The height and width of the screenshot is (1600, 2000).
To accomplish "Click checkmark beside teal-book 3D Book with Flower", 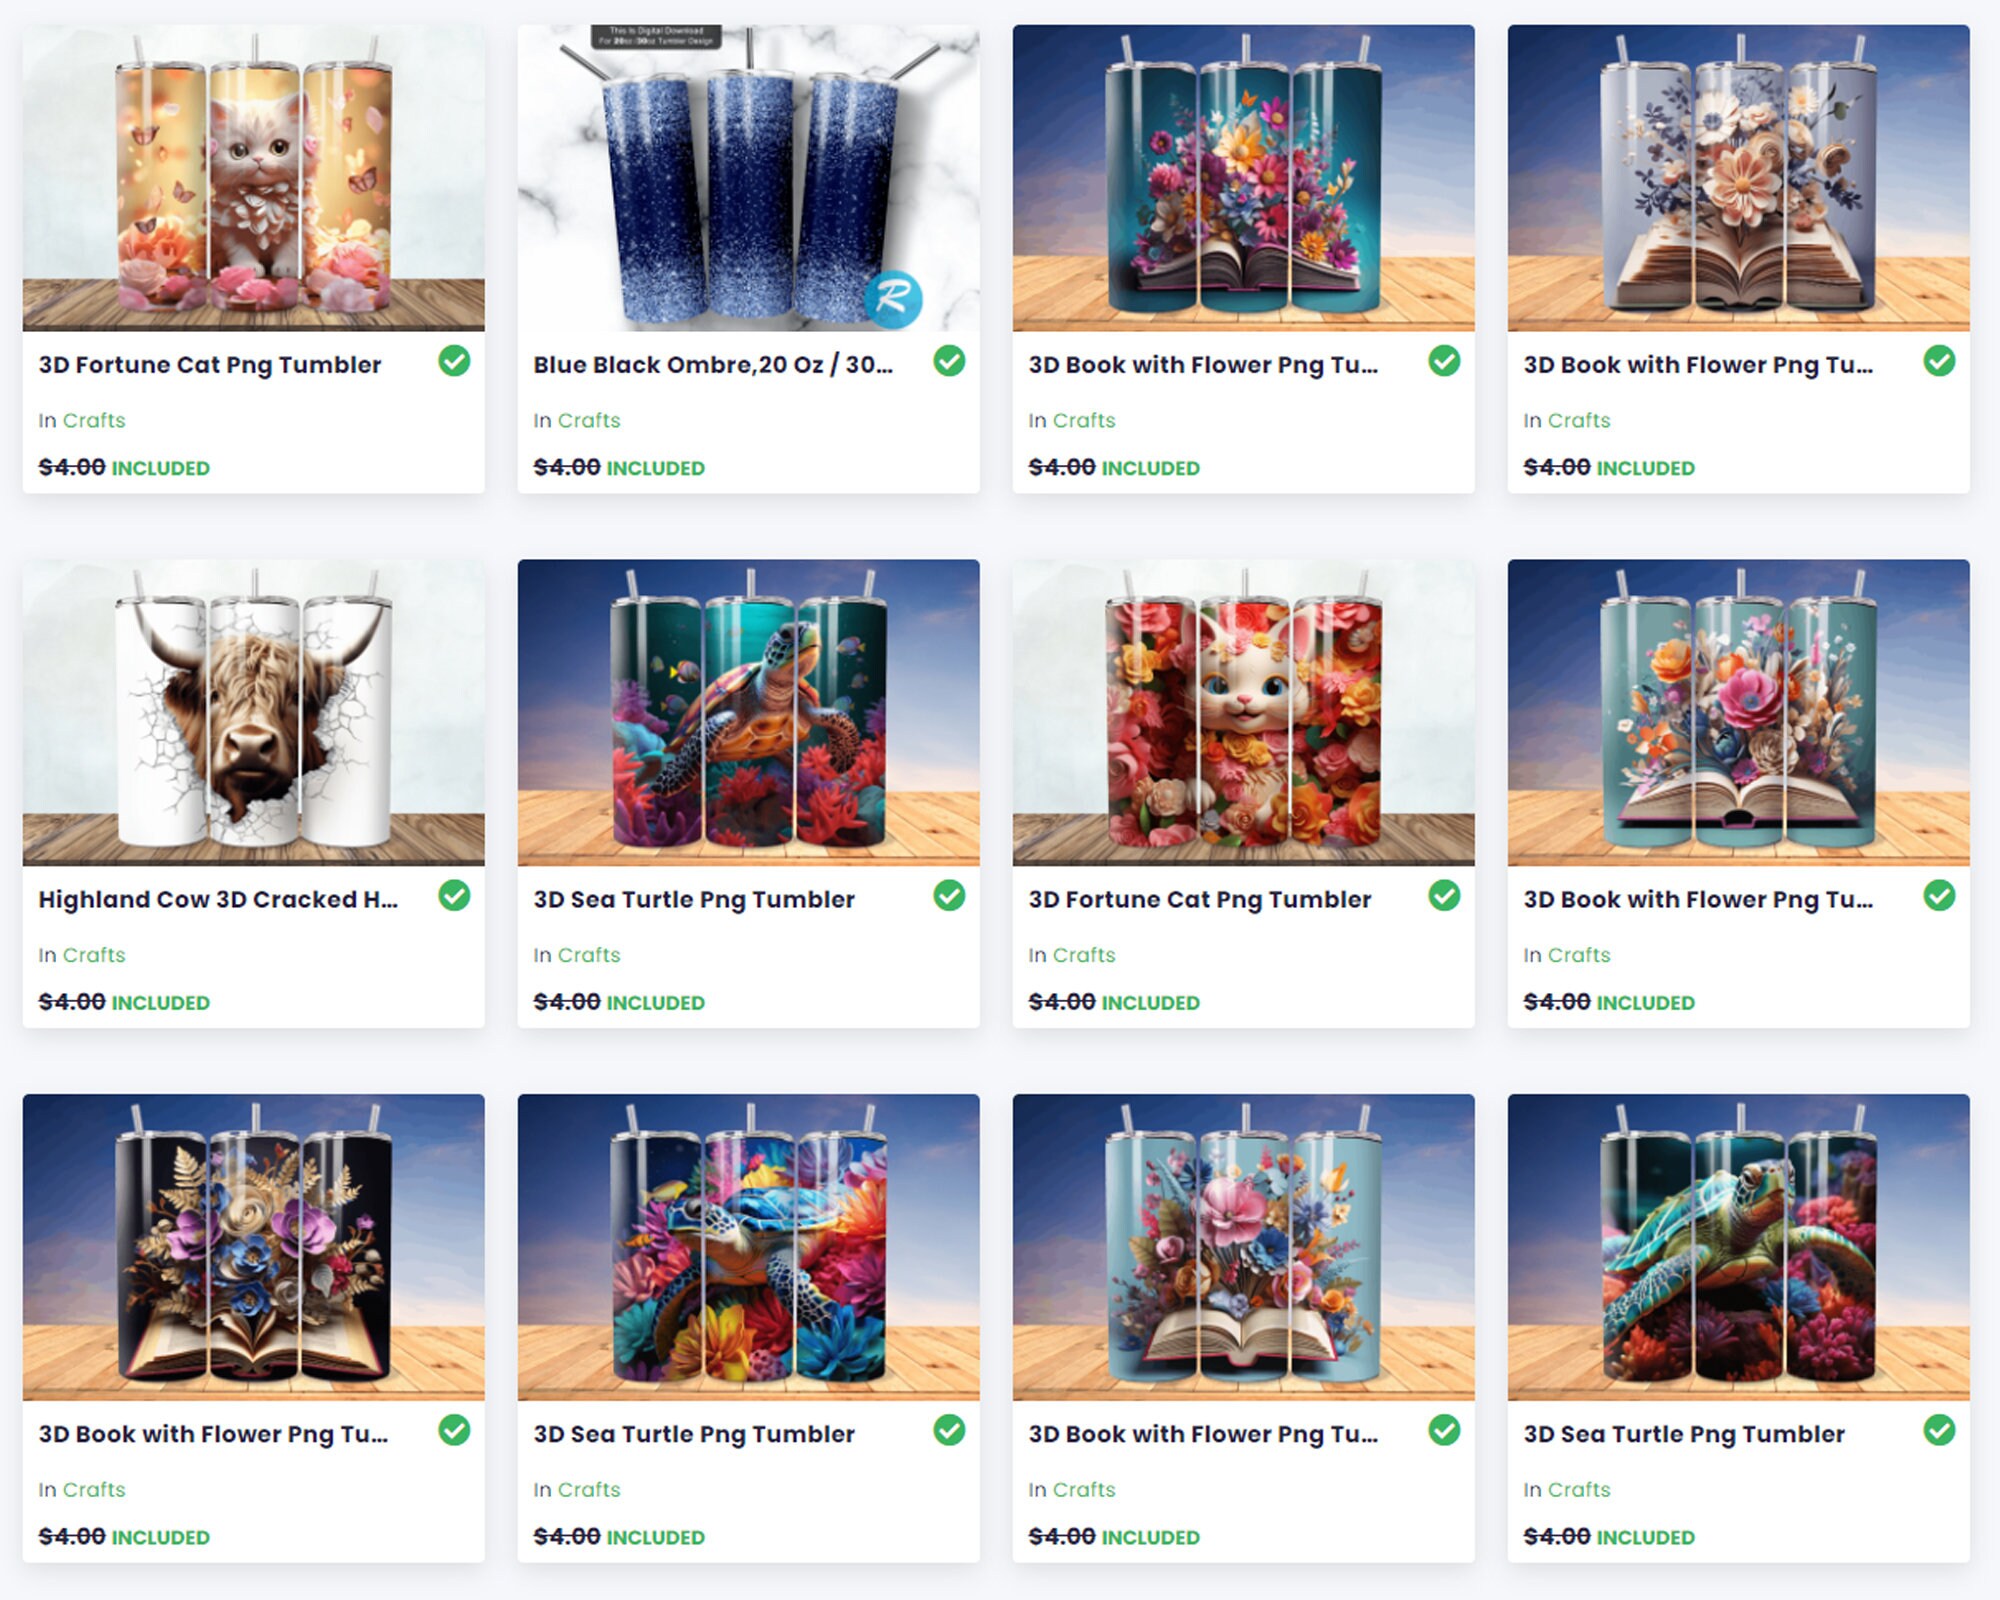I will [1444, 361].
